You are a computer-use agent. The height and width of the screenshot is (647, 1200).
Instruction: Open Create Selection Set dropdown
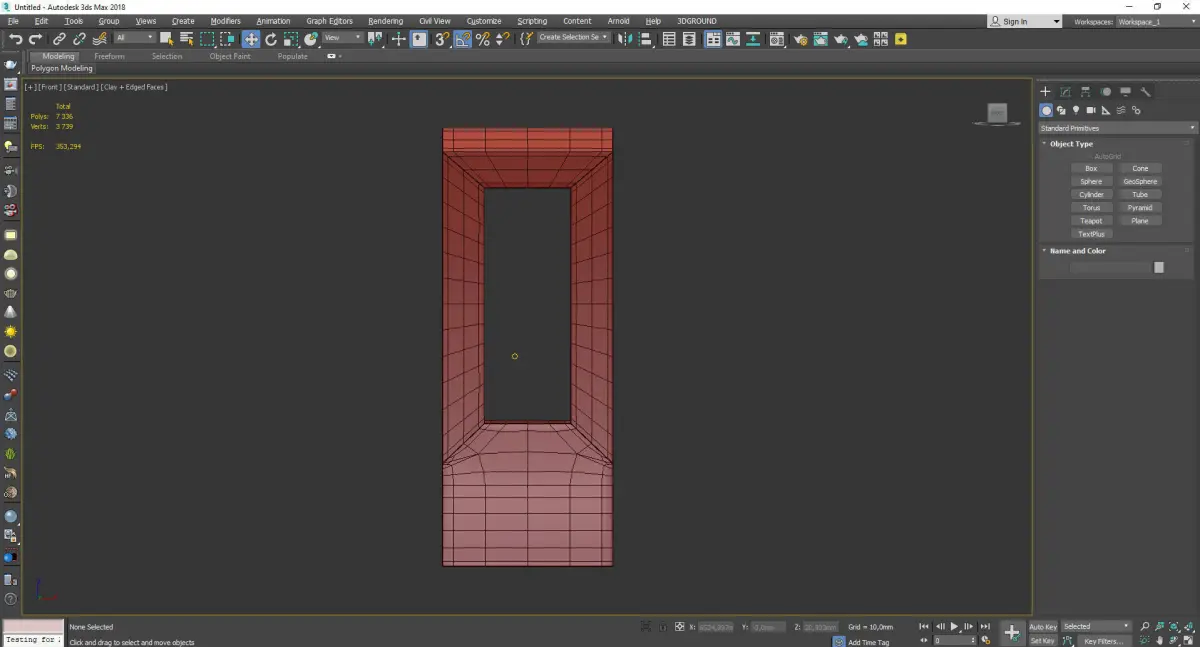[x=573, y=38]
